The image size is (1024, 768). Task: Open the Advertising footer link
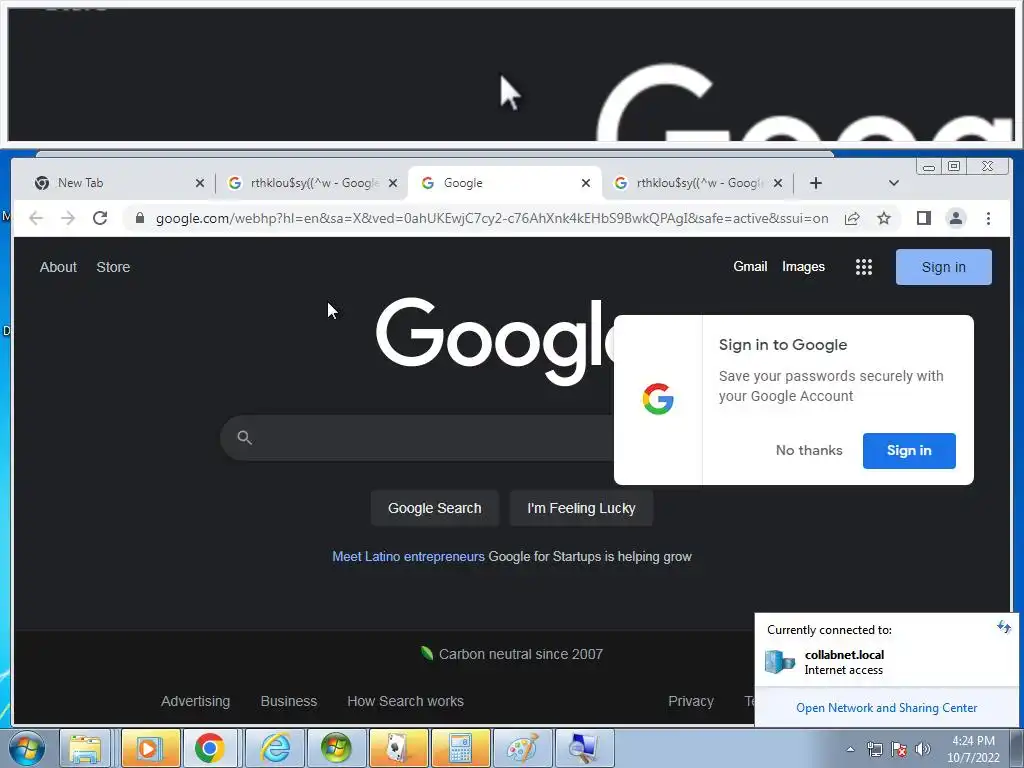pos(195,701)
